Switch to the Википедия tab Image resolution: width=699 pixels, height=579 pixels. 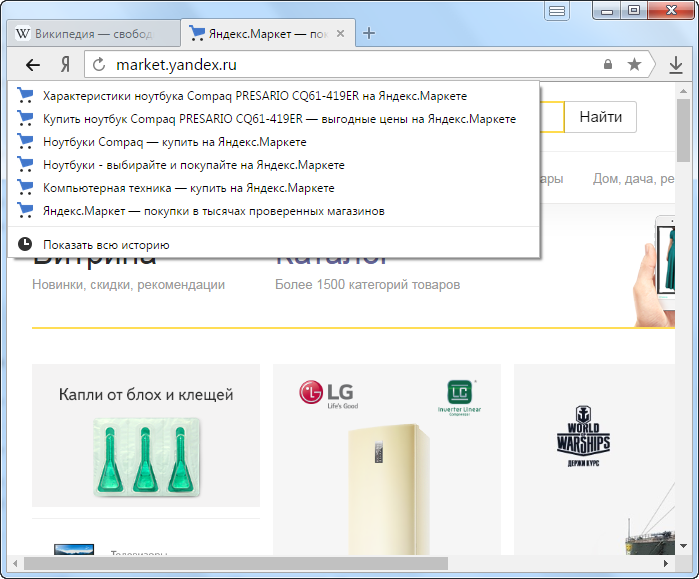point(94,33)
